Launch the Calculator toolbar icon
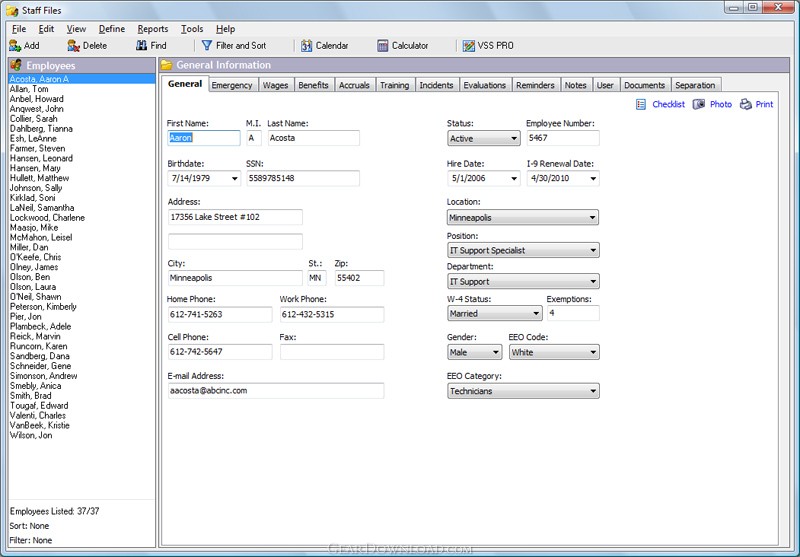Viewport: 800px width, 557px height. coord(383,46)
